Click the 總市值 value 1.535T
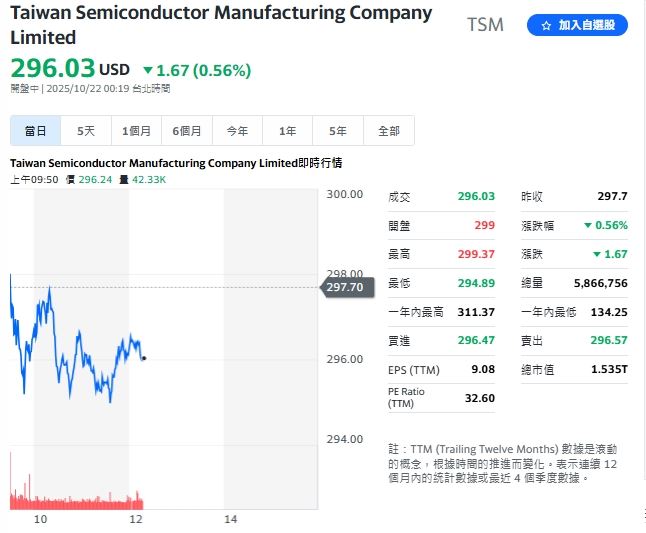Image resolution: width=646 pixels, height=533 pixels. pos(608,371)
